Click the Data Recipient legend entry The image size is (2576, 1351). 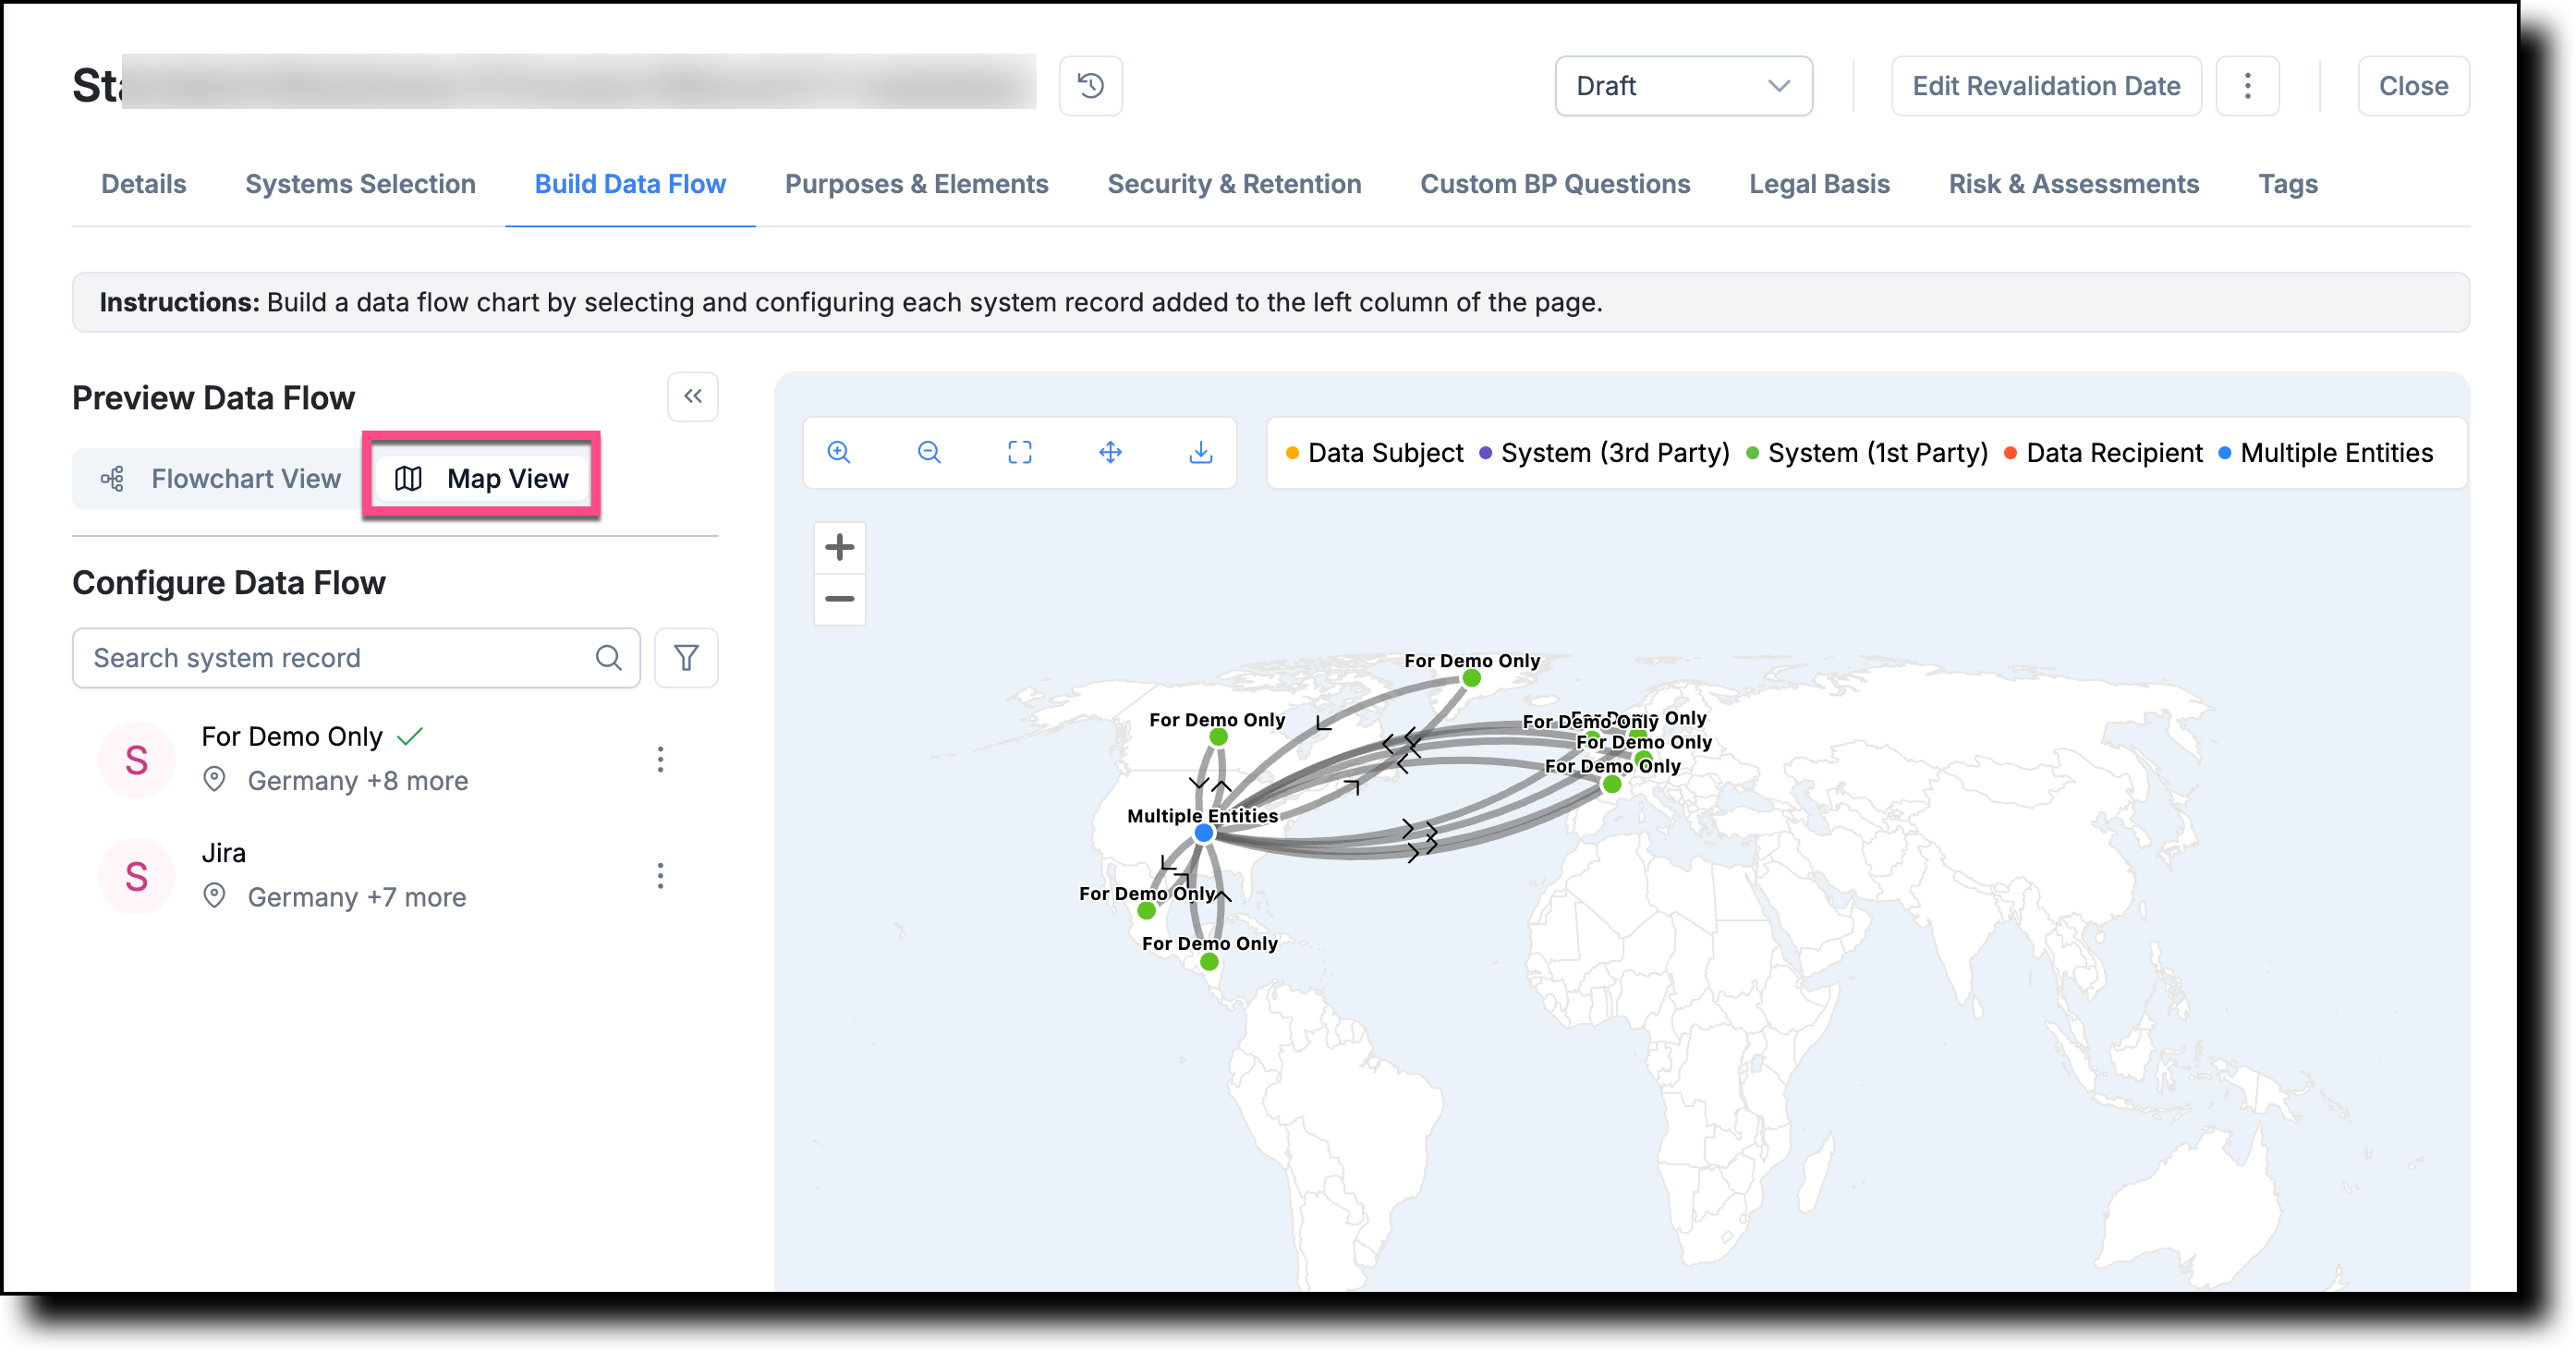(2103, 453)
